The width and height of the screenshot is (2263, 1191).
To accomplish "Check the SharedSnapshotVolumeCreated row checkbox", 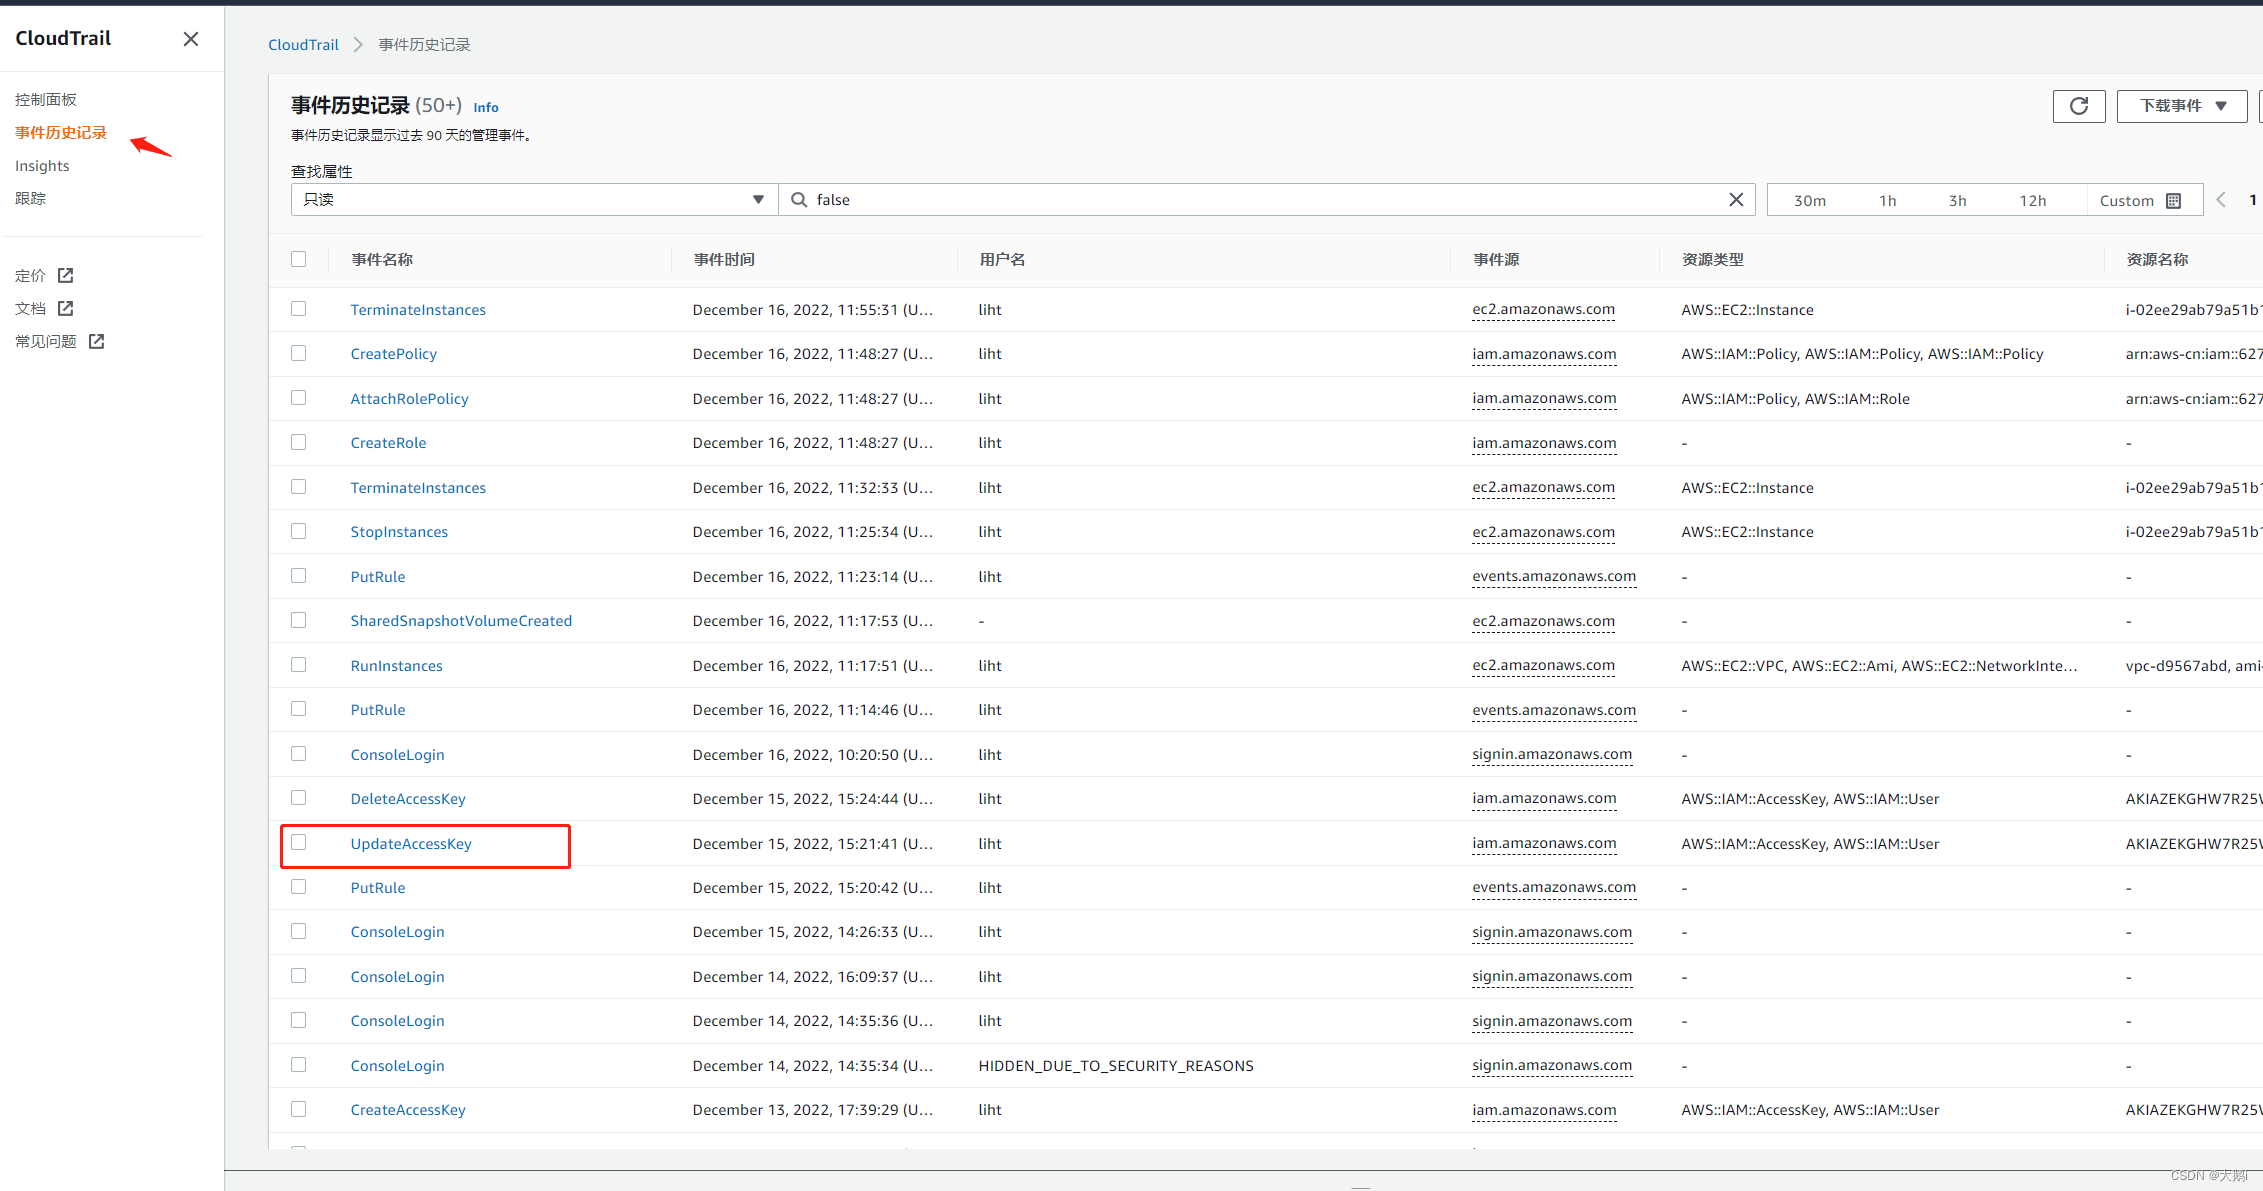I will (x=299, y=620).
